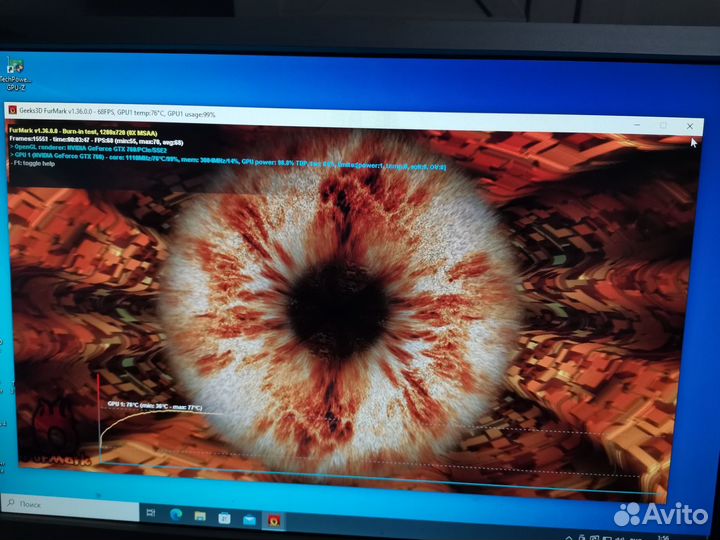Minimize the FurMark window
Viewport: 720px width, 540px height.
tap(637, 124)
